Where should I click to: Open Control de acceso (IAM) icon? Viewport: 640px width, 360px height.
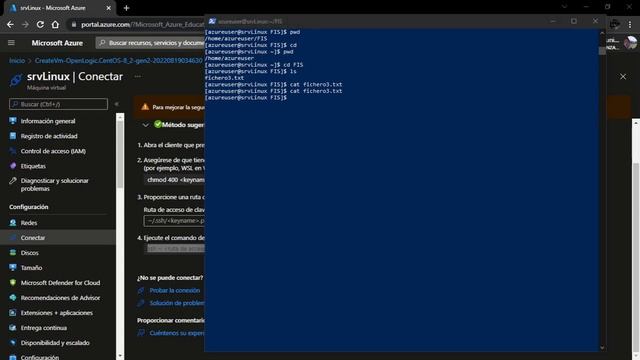tap(13, 151)
